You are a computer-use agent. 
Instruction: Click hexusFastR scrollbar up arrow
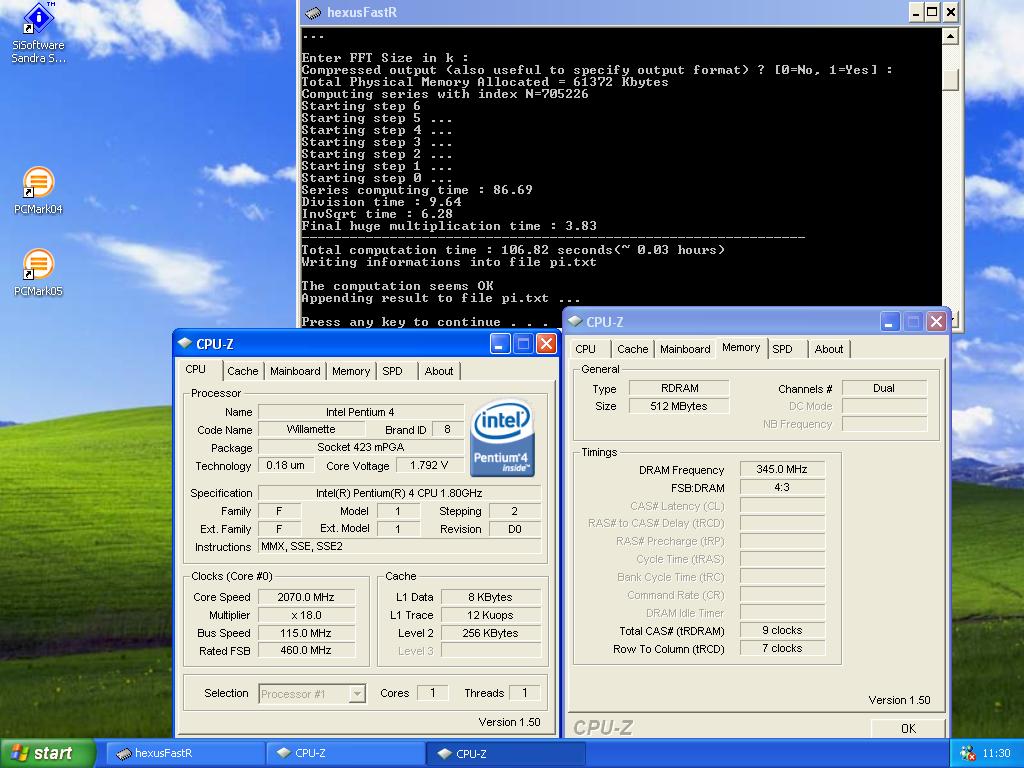(950, 36)
